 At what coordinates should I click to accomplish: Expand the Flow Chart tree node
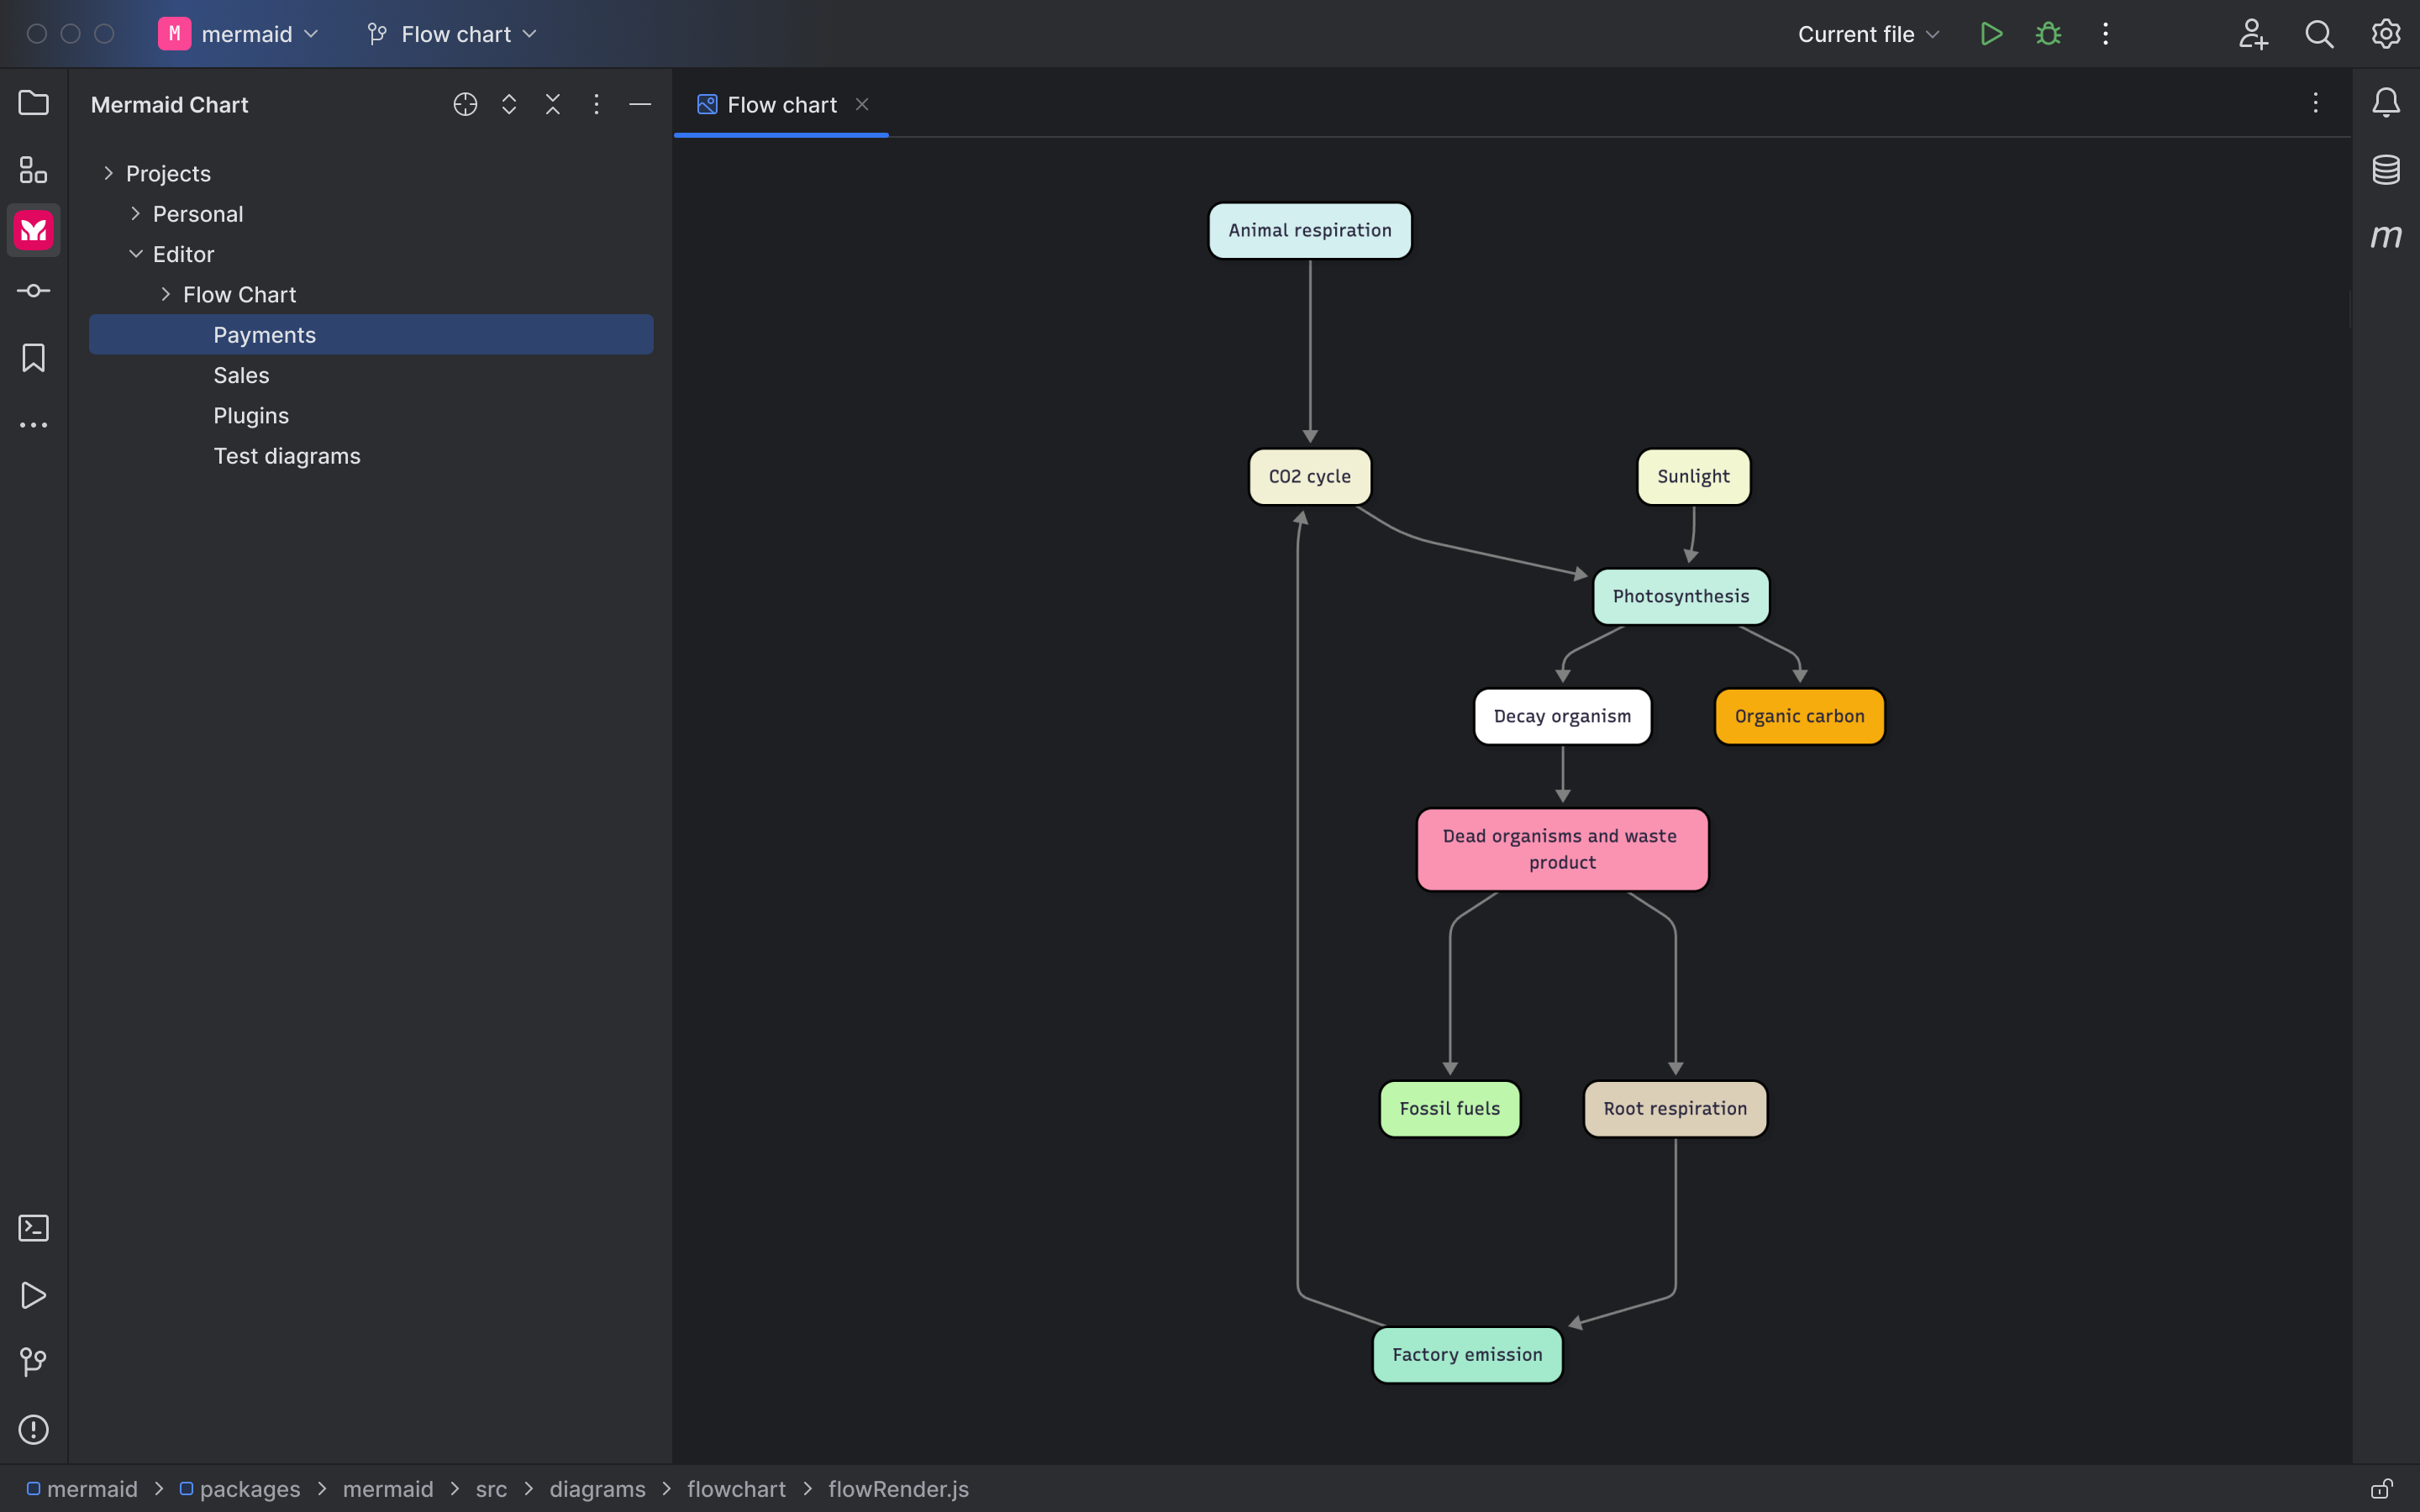point(166,294)
